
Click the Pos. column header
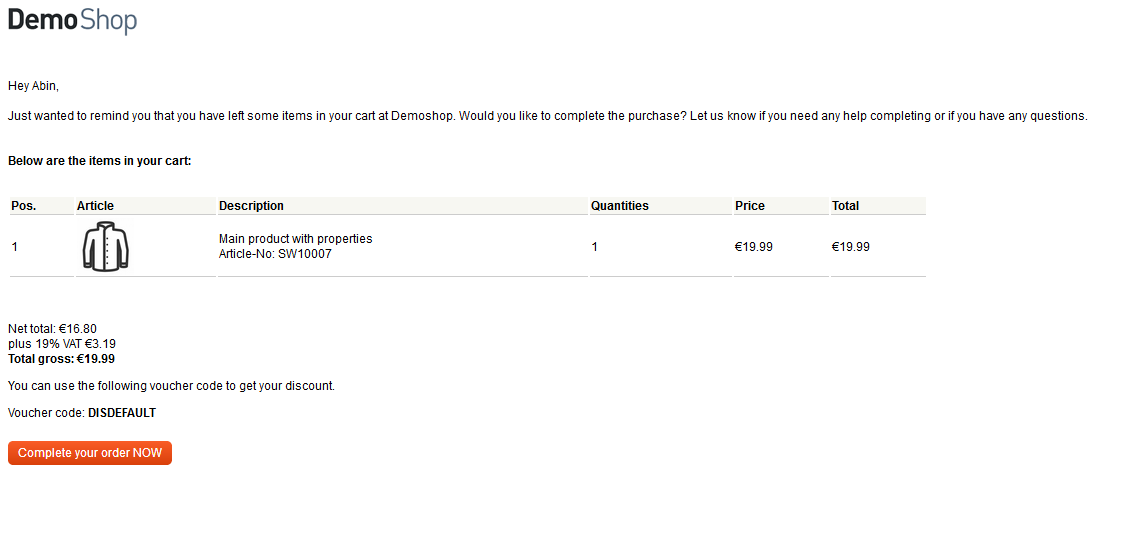click(24, 206)
